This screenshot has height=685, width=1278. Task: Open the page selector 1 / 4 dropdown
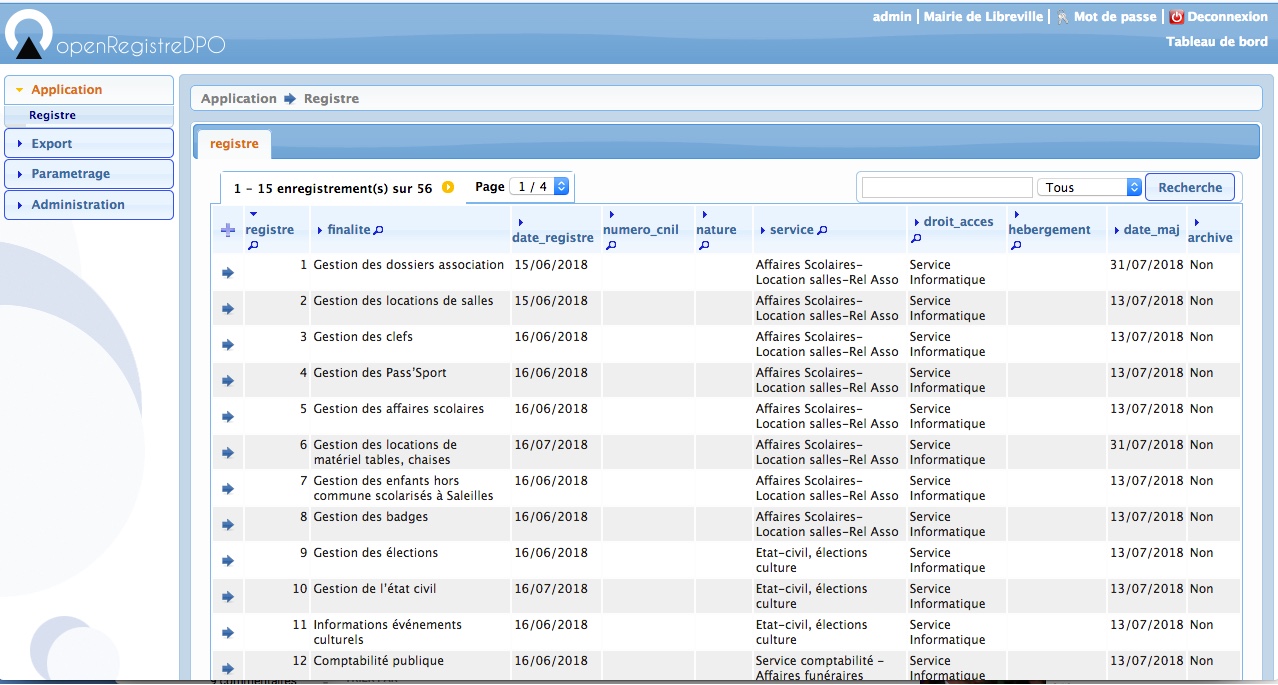[x=539, y=186]
